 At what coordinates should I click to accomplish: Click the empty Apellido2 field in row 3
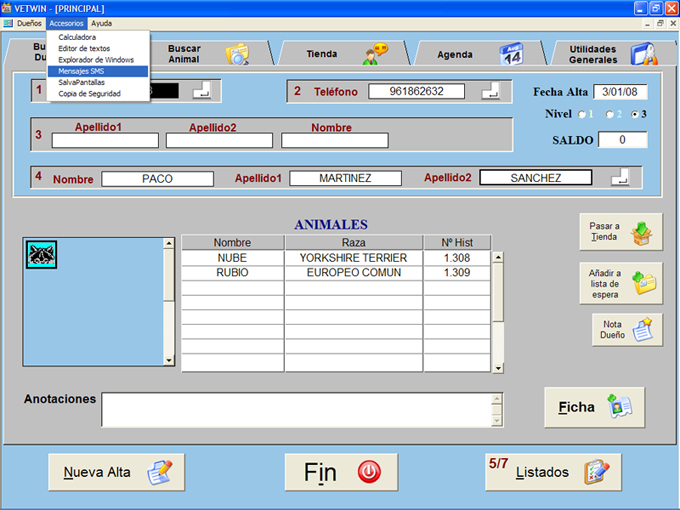point(219,141)
